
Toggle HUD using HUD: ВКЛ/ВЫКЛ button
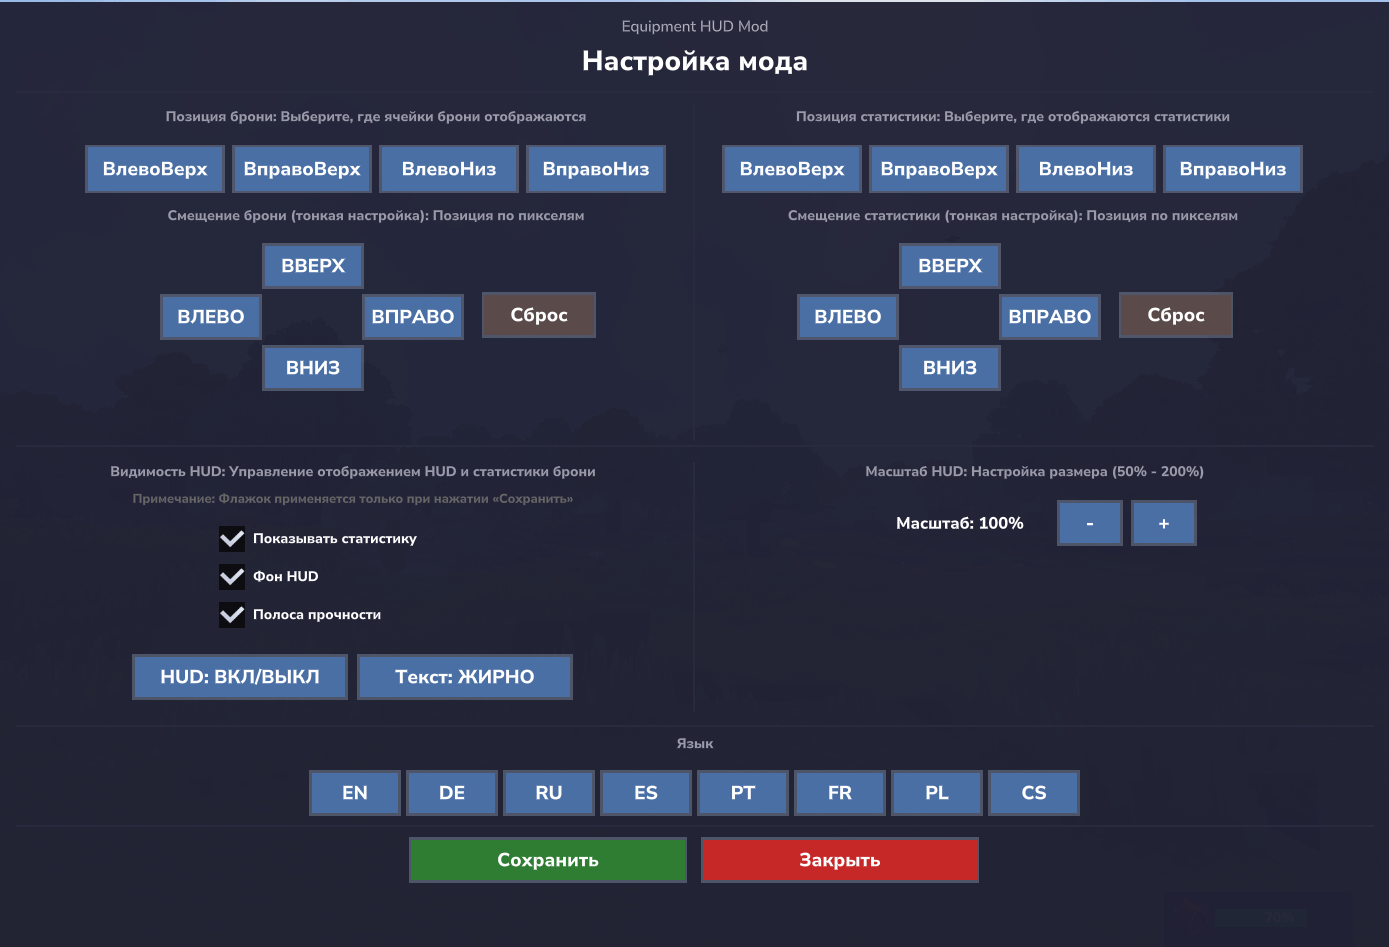(x=240, y=677)
